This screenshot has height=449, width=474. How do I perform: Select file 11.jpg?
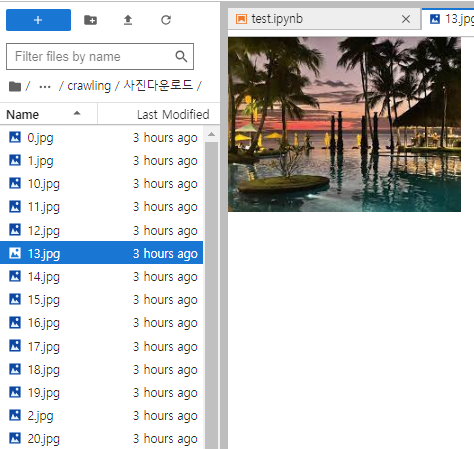(101, 207)
